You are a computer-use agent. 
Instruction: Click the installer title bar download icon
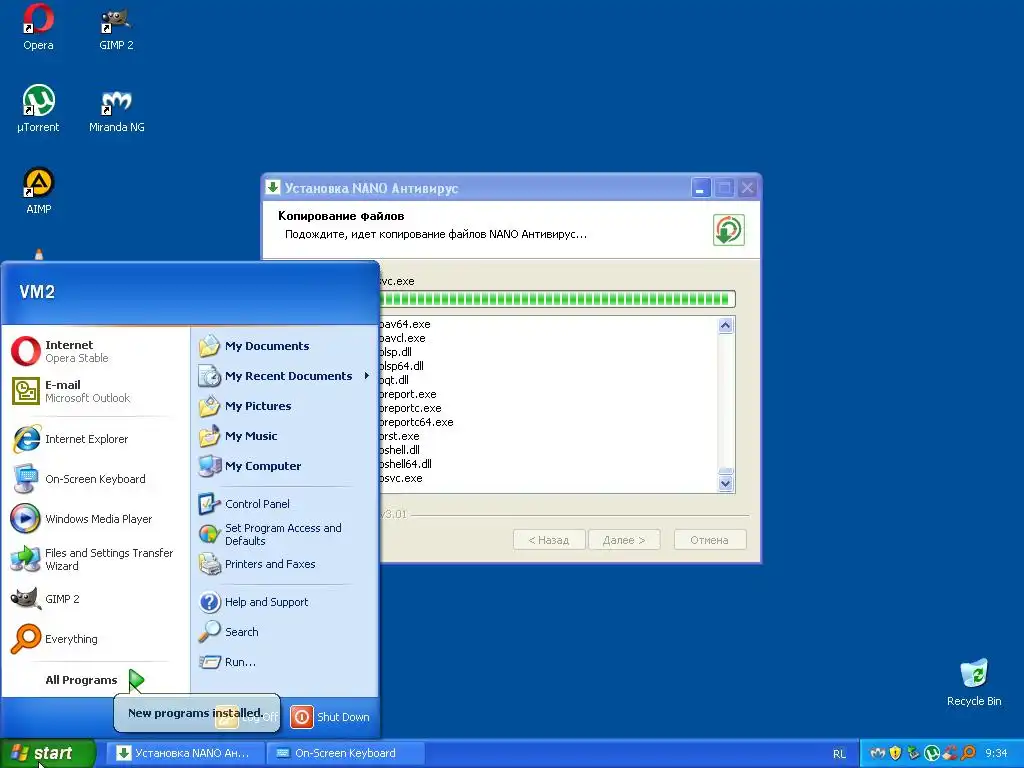coord(273,187)
